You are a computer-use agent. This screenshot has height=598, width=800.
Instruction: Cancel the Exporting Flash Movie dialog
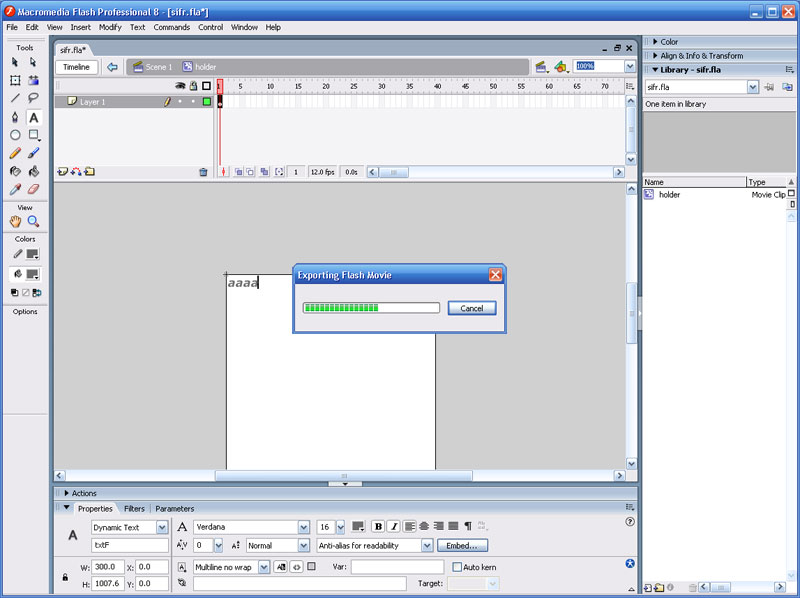472,308
